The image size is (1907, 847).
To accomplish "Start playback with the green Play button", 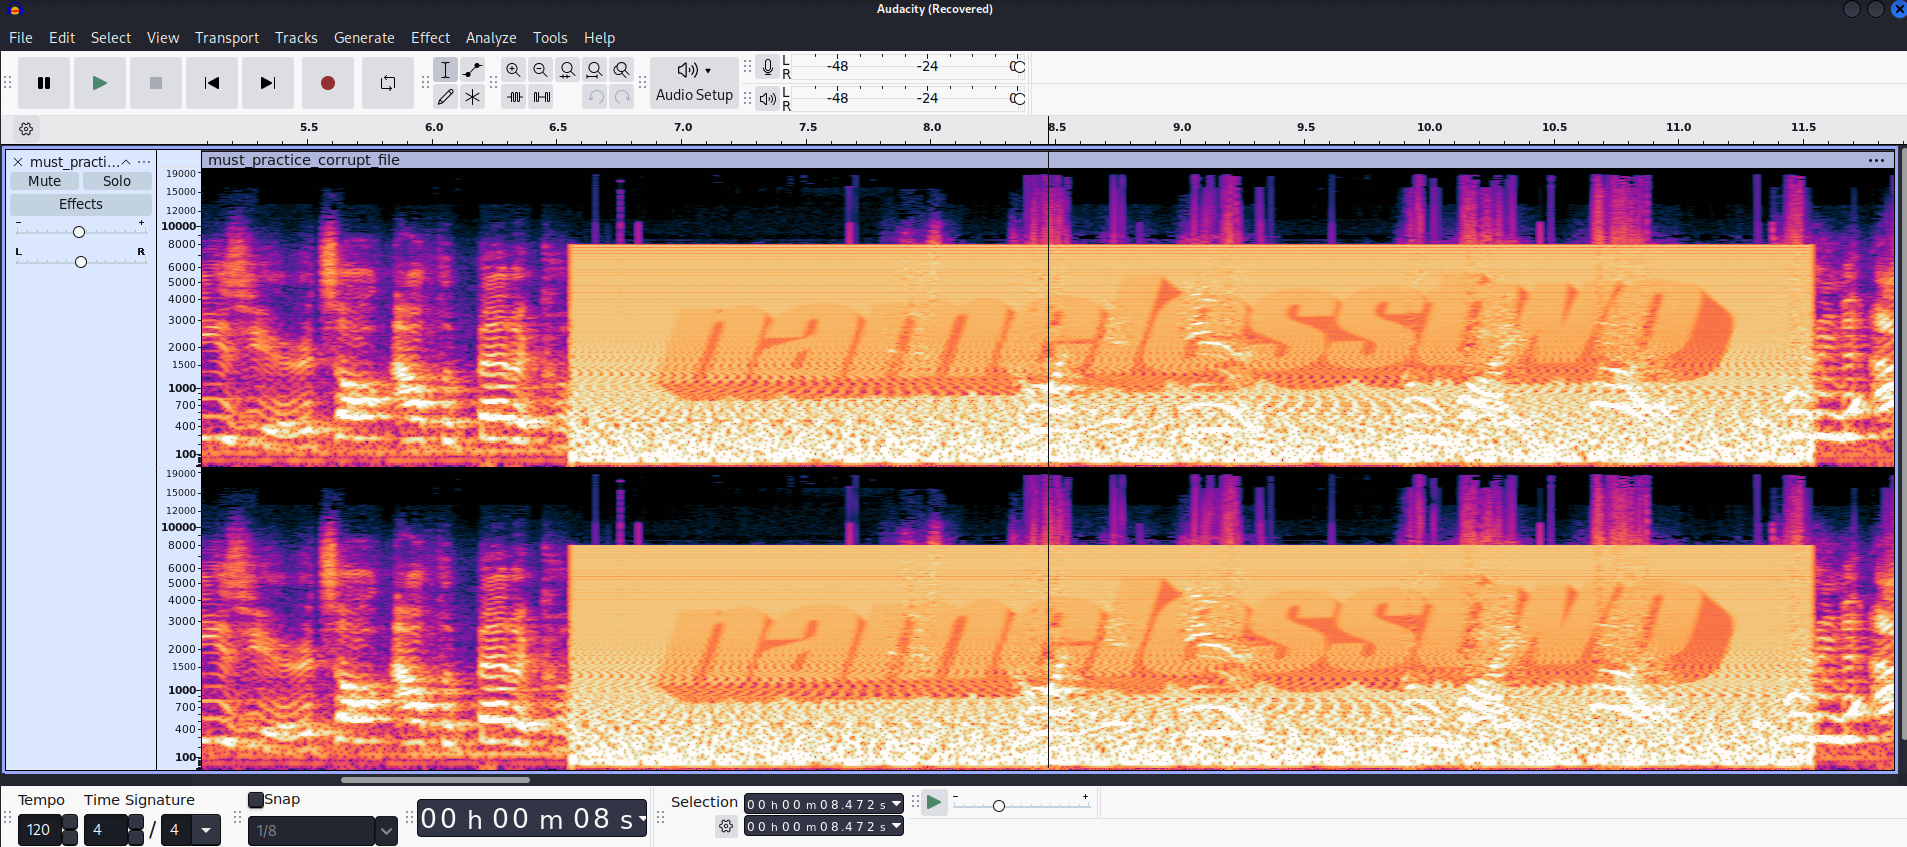I will [100, 83].
